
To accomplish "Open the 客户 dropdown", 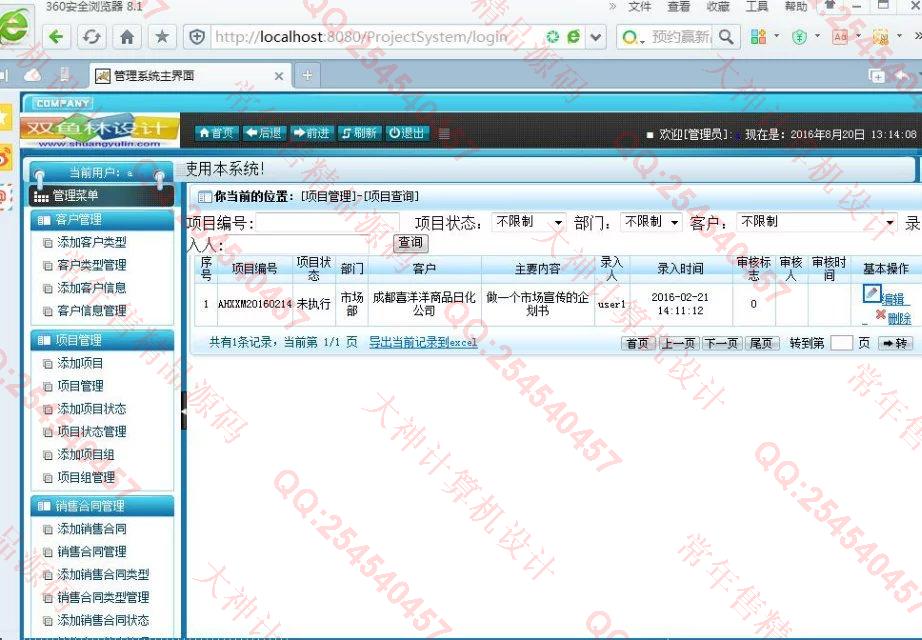I will pos(817,222).
